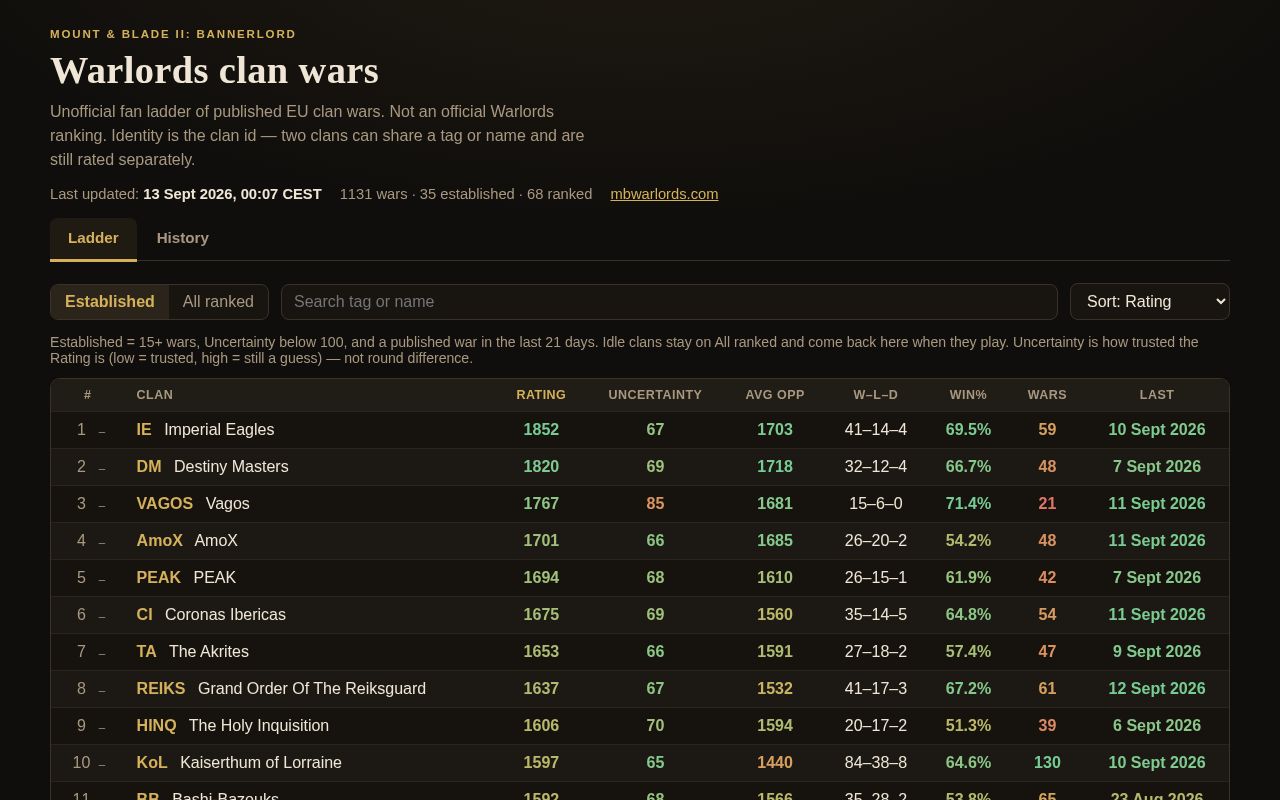Select the Coronas Ibericas clan name
This screenshot has height=800, width=1280.
[x=225, y=615]
